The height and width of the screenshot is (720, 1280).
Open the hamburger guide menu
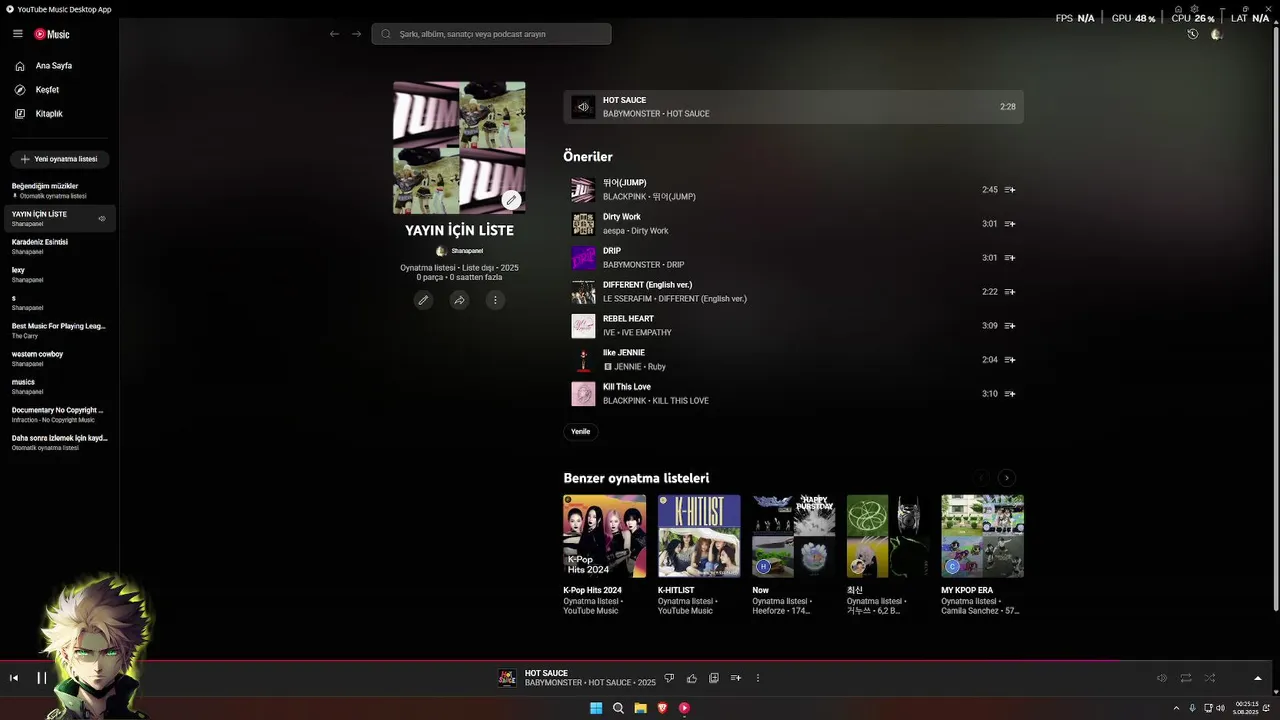coord(18,34)
